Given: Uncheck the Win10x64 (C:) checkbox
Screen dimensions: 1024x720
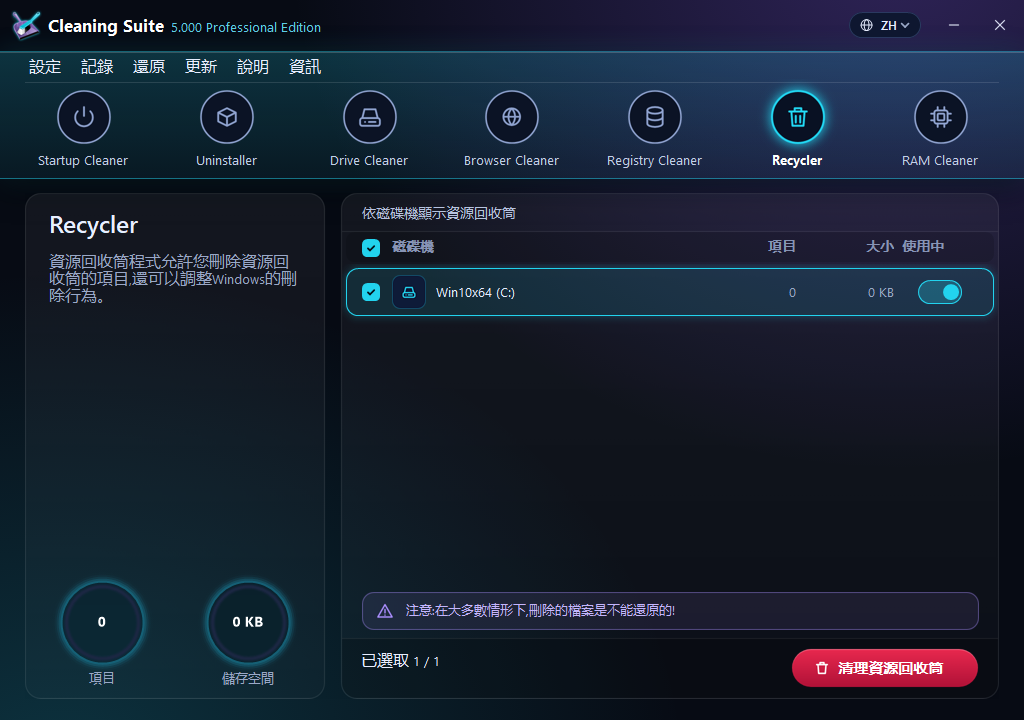Looking at the screenshot, I should click(x=371, y=292).
